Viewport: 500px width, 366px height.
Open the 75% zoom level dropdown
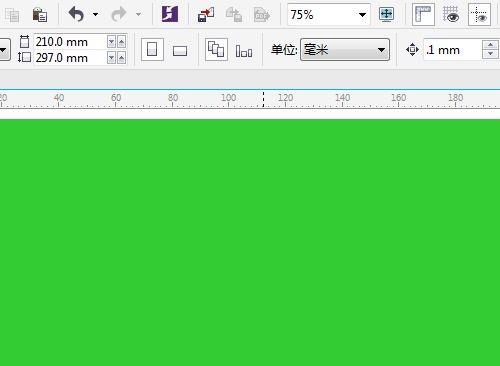[x=362, y=15]
